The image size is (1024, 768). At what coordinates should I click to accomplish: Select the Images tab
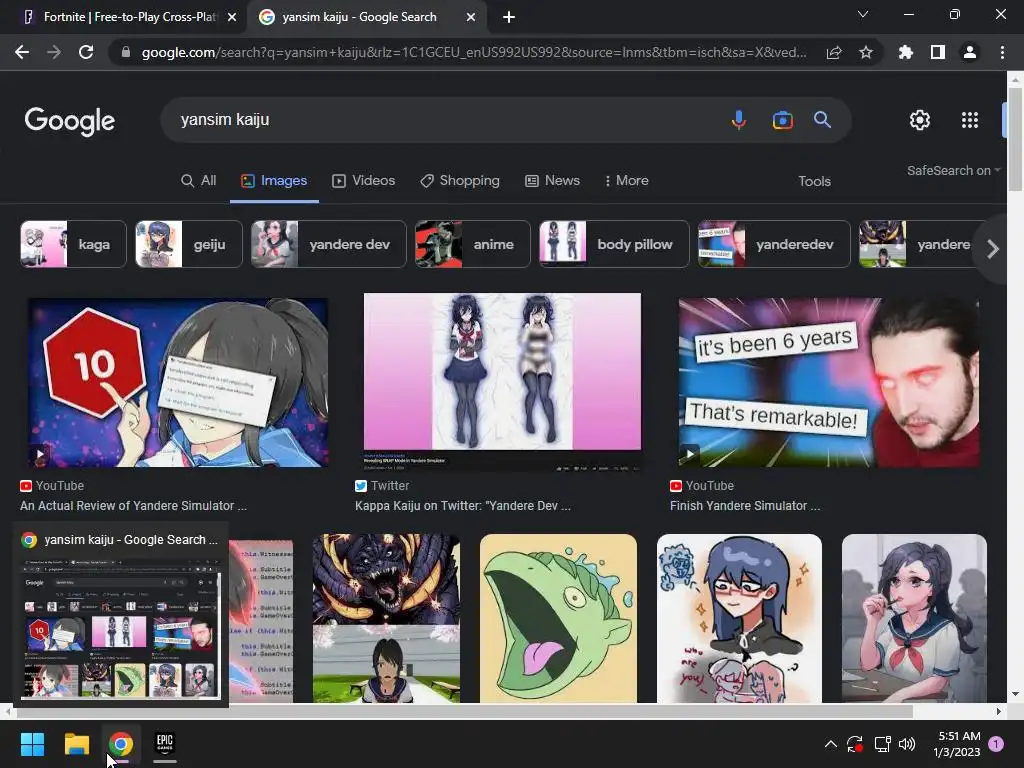point(274,181)
